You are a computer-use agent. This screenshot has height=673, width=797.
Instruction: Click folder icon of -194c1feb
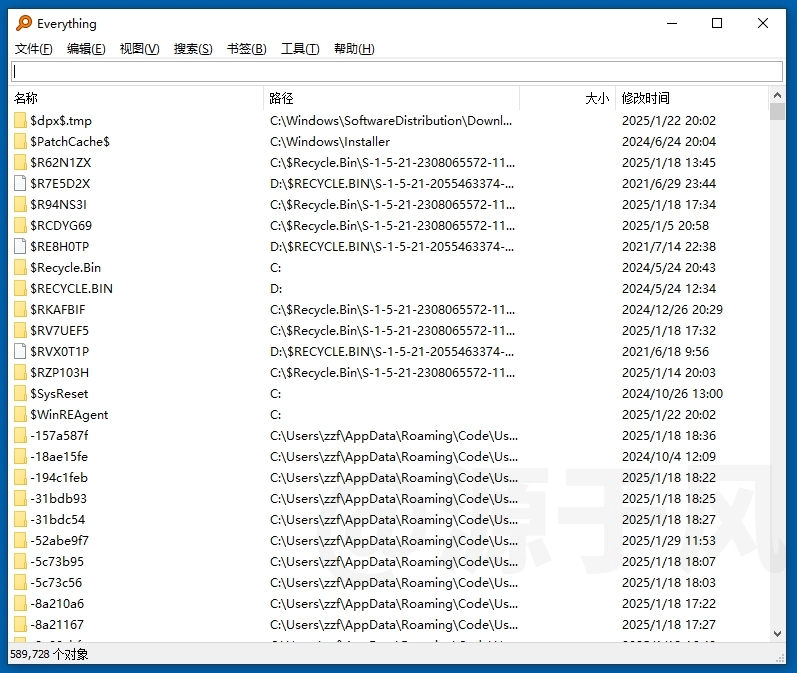(20, 478)
